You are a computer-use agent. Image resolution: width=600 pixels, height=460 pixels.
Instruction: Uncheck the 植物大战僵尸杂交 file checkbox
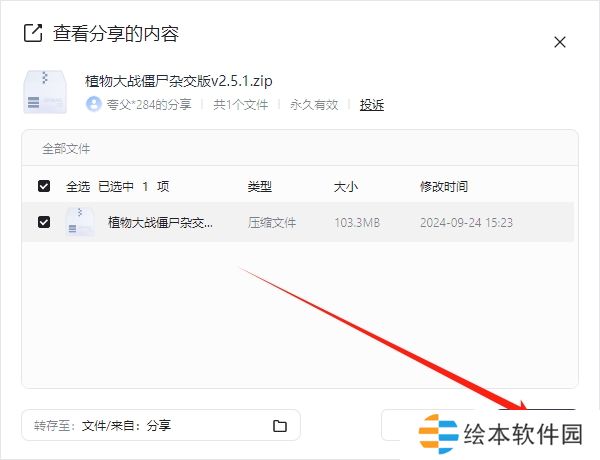tap(44, 222)
